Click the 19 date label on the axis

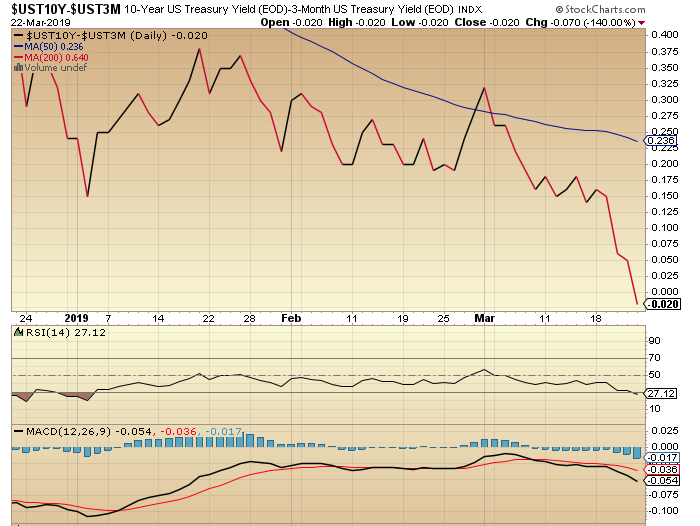tap(403, 319)
